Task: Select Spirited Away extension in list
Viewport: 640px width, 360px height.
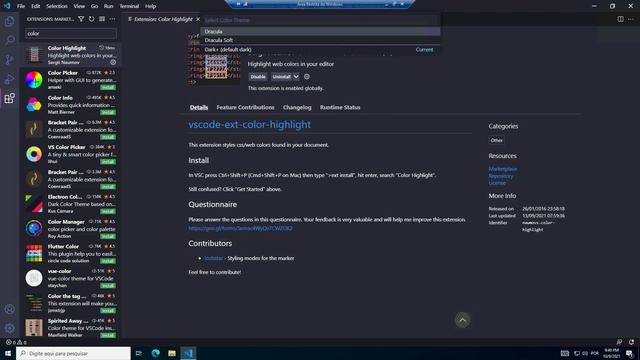Action: point(71,328)
